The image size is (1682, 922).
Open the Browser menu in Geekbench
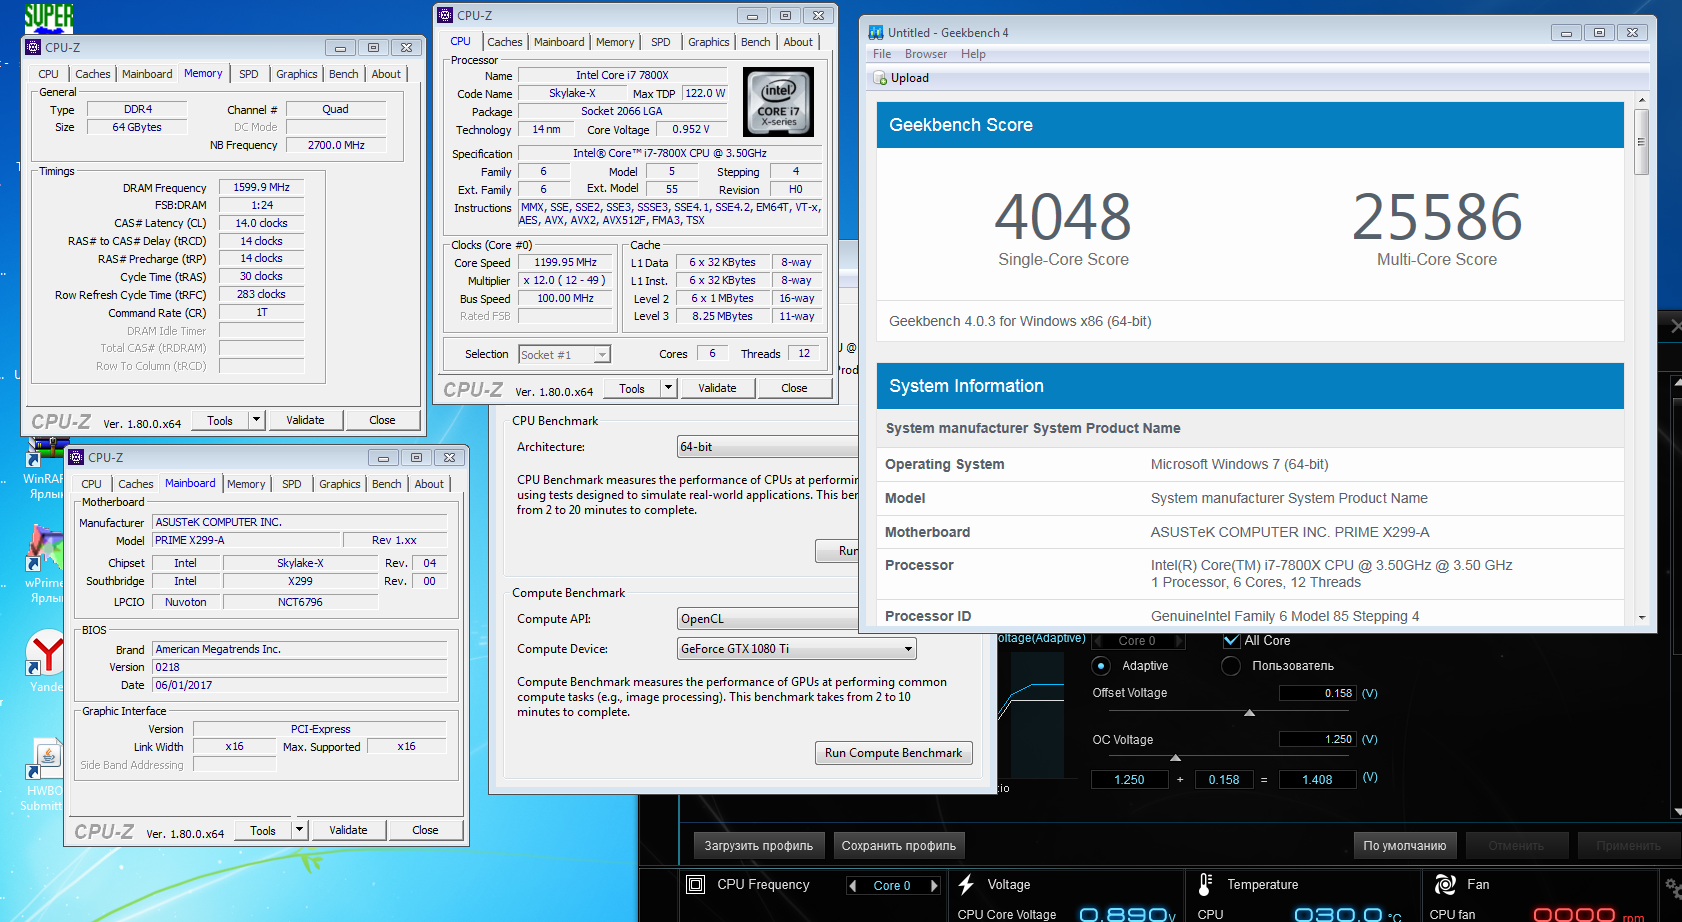[926, 54]
